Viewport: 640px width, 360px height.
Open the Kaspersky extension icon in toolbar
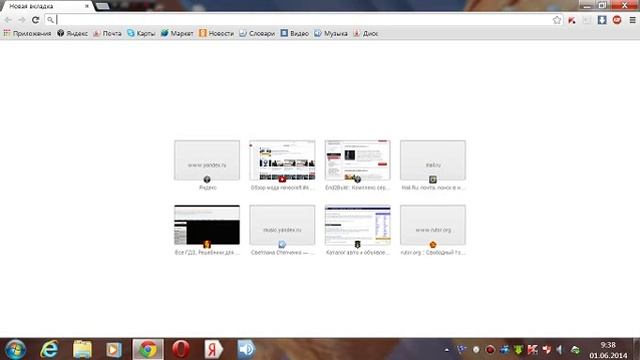(x=572, y=20)
